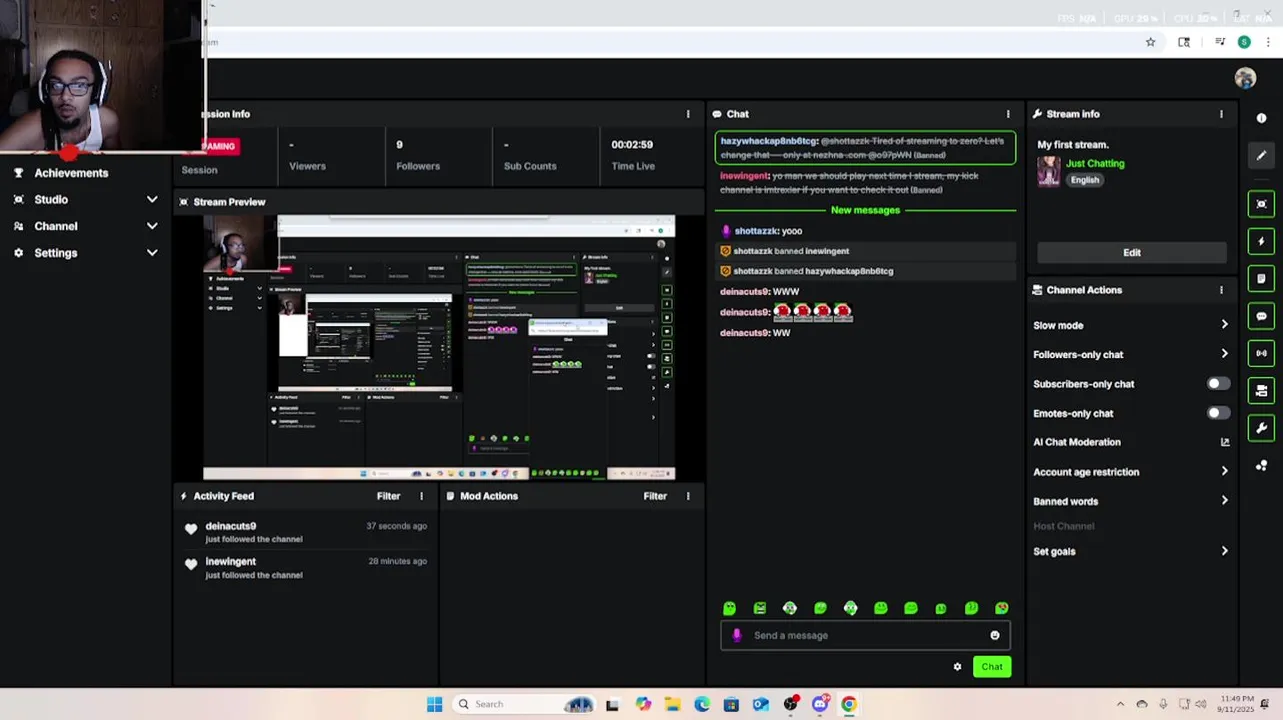
Task: Open the Channel Actions panel kebab menu
Action: 1221,290
